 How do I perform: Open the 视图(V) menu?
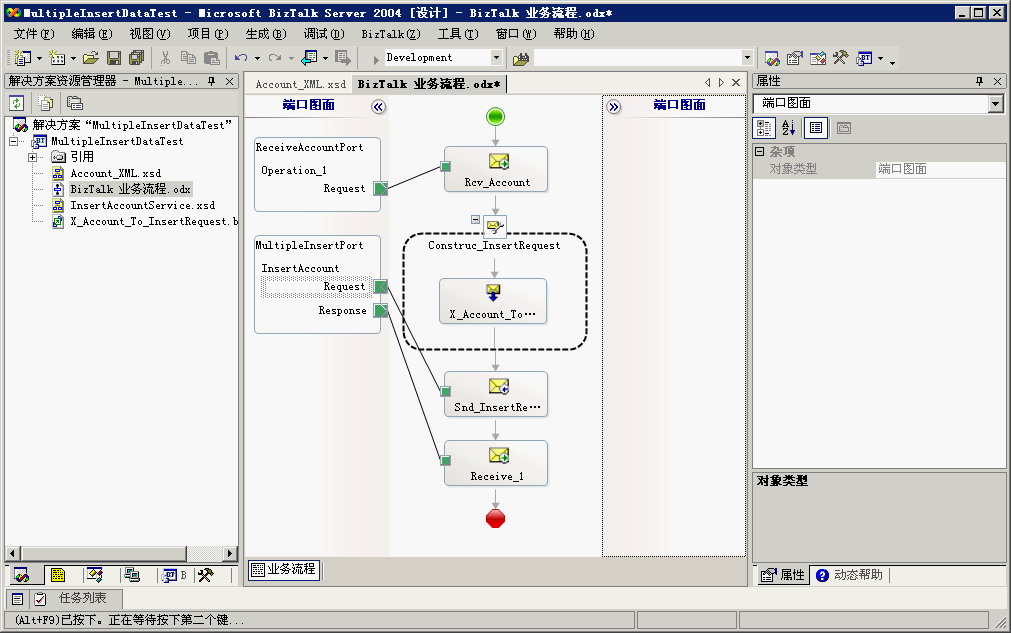point(150,34)
